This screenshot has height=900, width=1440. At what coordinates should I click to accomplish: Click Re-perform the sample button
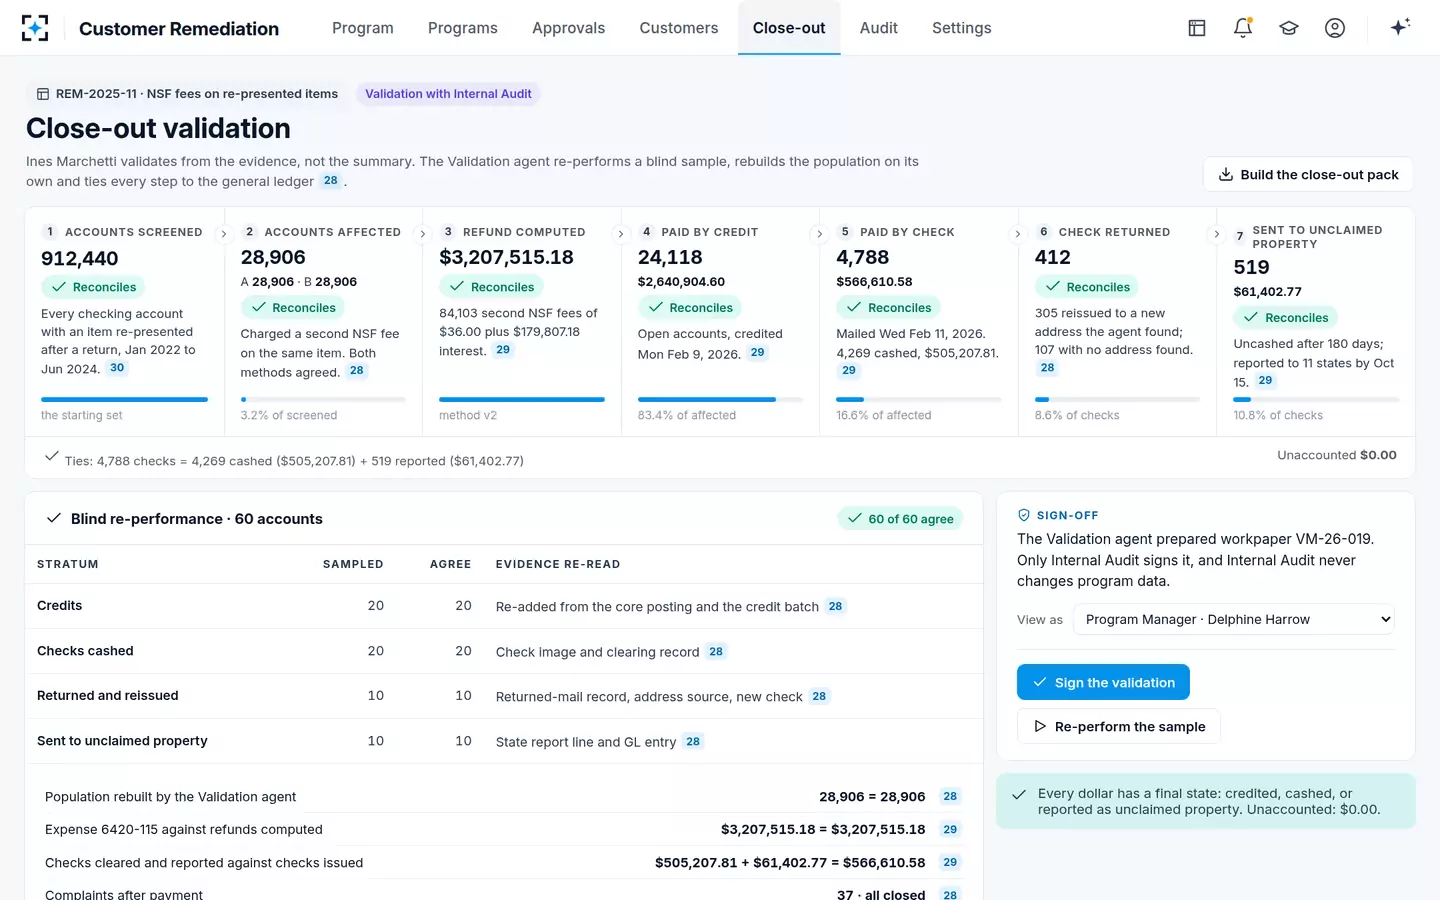pos(1118,726)
